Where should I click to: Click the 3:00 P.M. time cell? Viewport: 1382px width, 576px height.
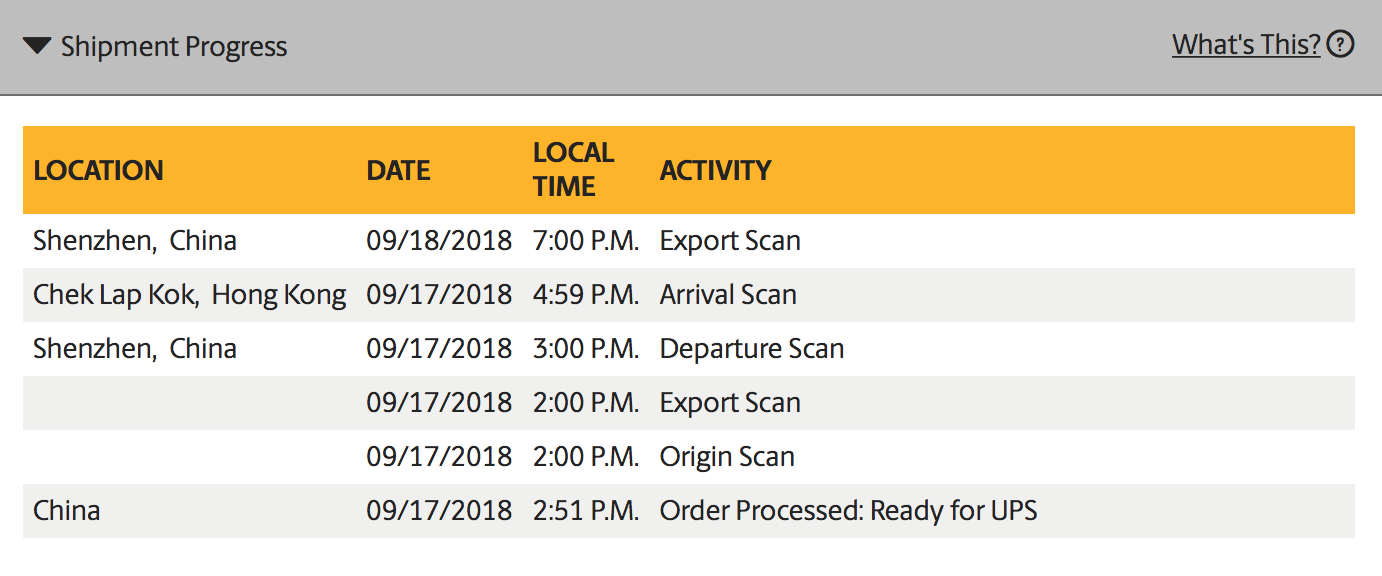click(586, 349)
